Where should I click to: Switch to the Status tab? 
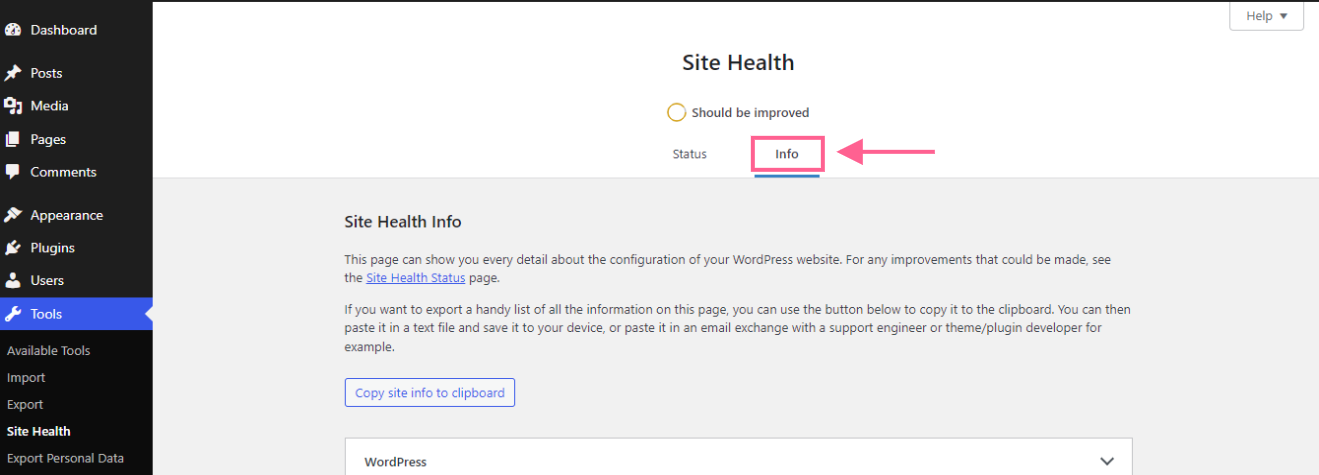[x=689, y=154]
